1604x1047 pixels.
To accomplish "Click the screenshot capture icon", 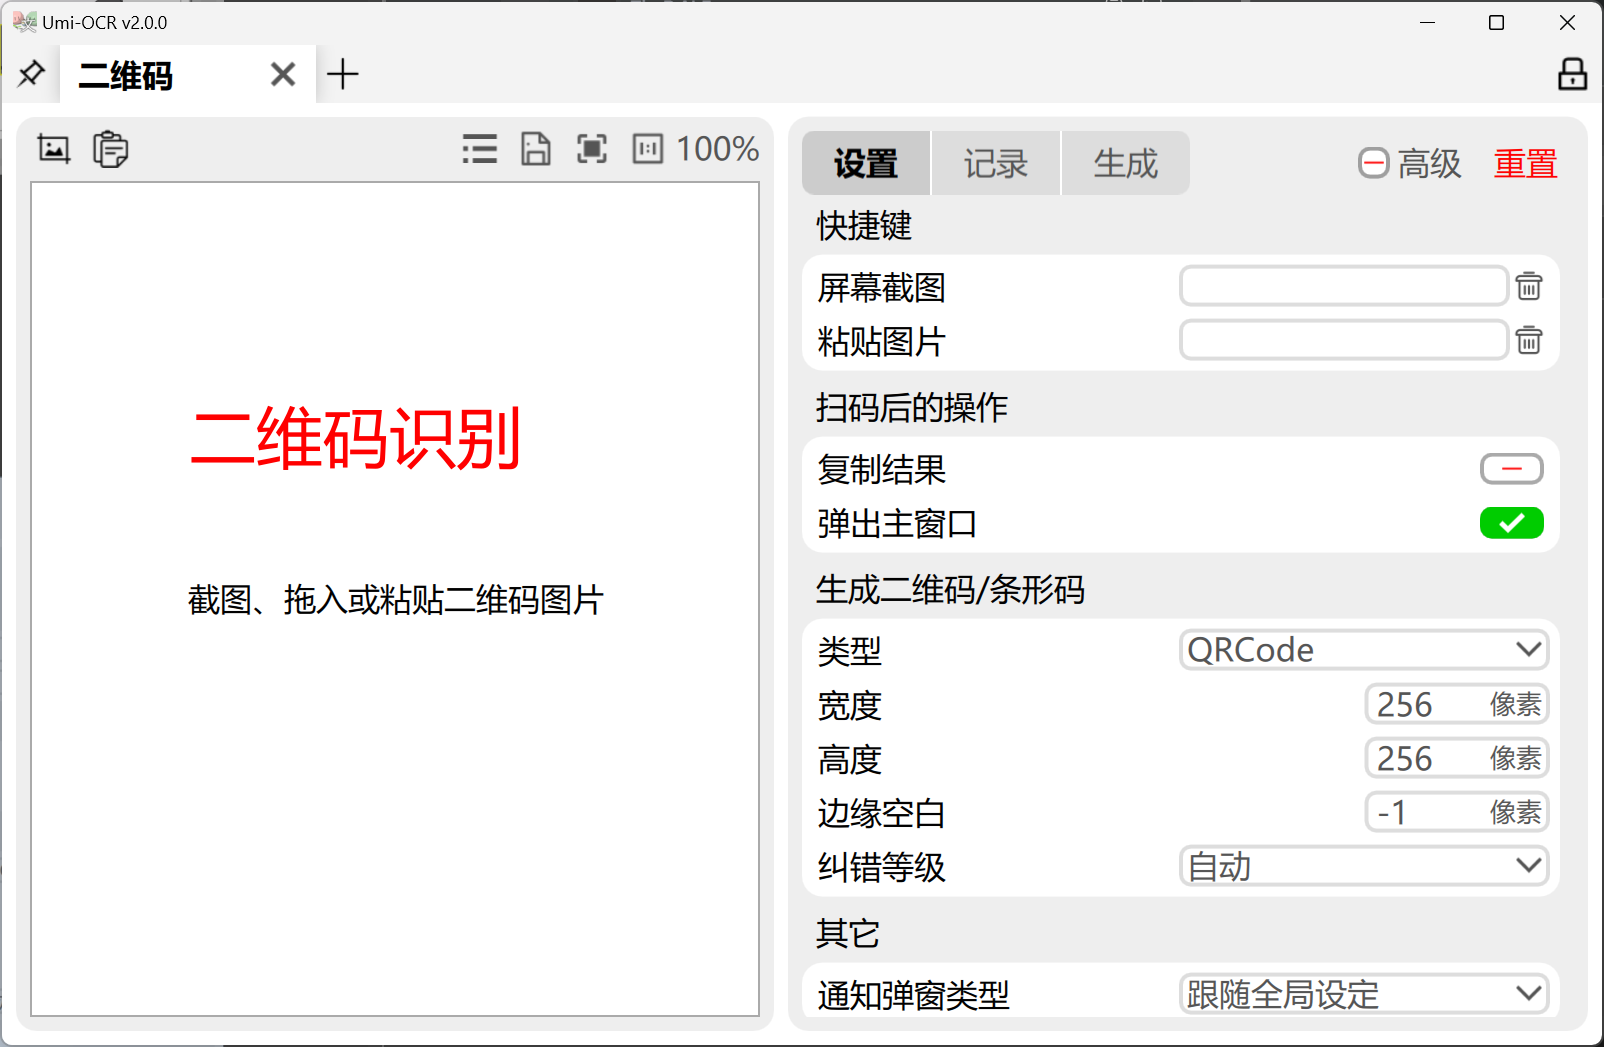I will [54, 150].
